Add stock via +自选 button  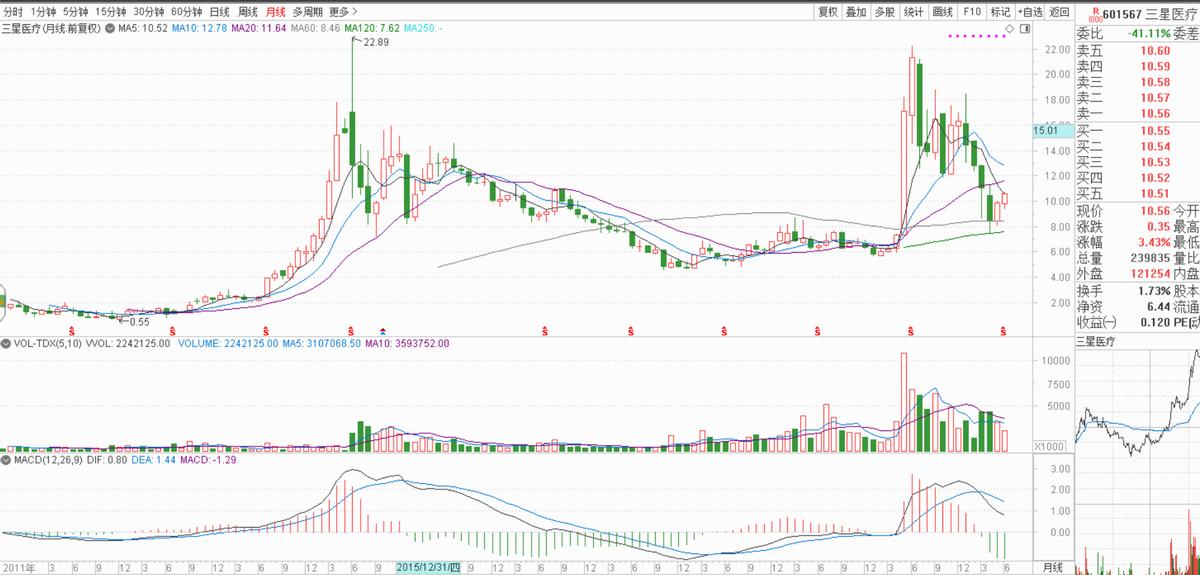click(1030, 12)
